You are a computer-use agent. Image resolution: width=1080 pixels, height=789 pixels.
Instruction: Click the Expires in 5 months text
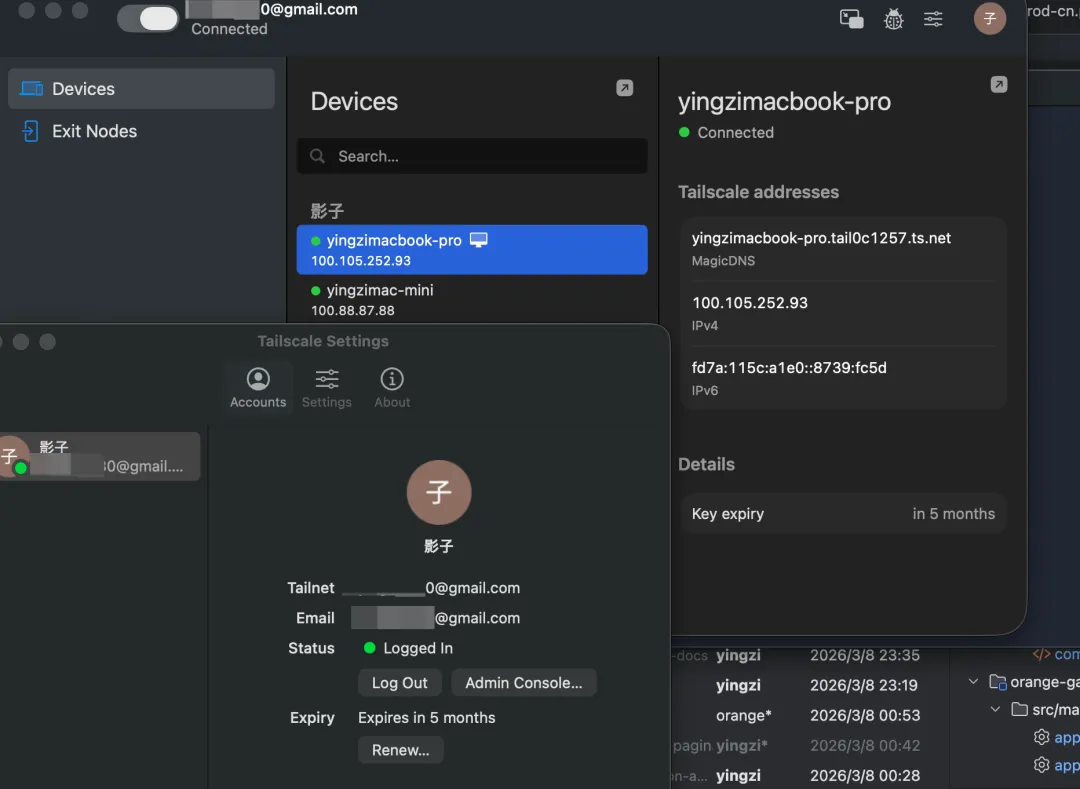pyautogui.click(x=426, y=717)
